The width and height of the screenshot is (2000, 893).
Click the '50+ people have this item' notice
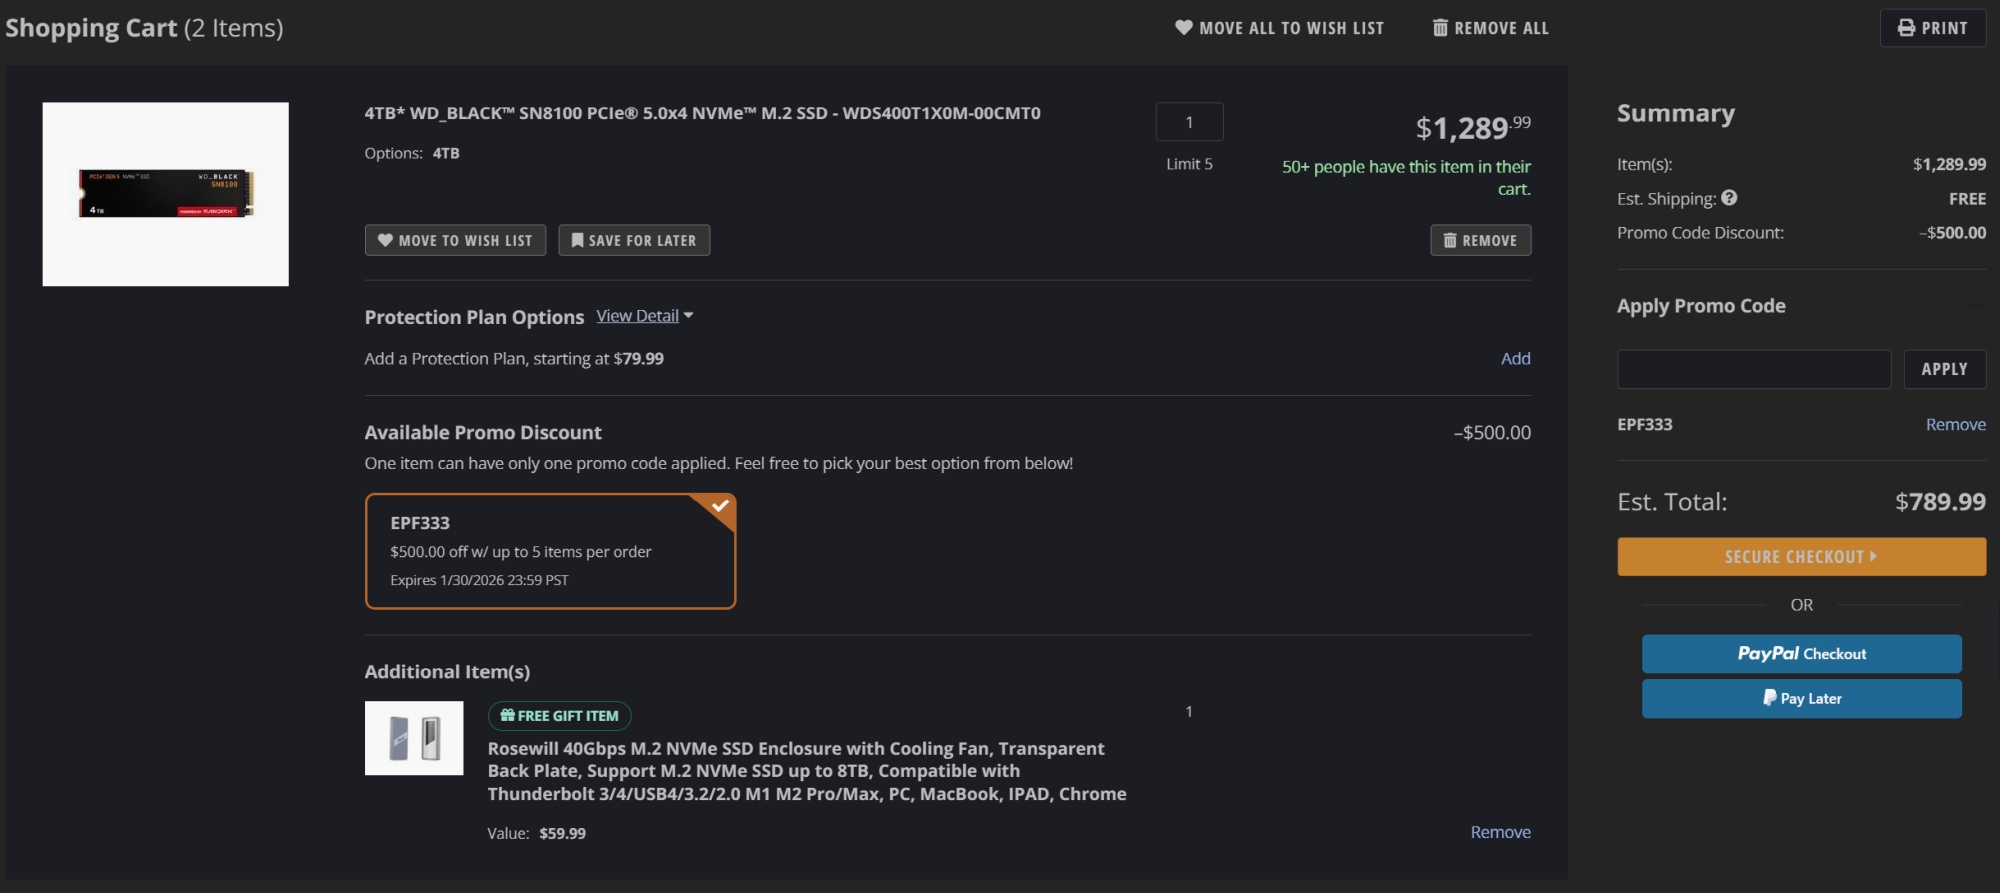tap(1406, 177)
